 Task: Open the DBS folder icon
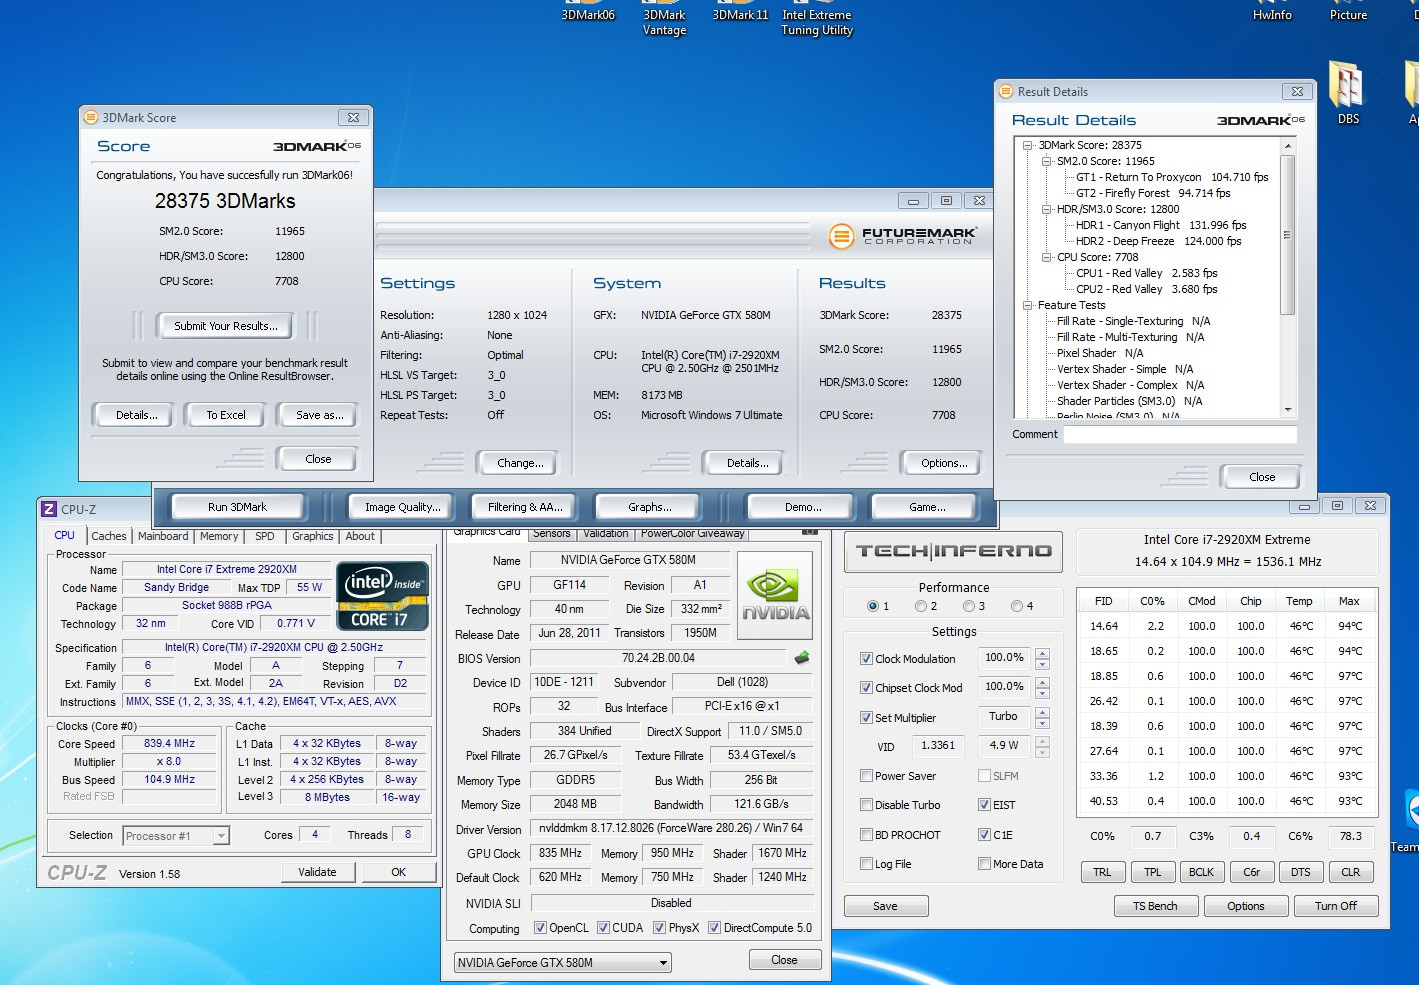click(1347, 92)
